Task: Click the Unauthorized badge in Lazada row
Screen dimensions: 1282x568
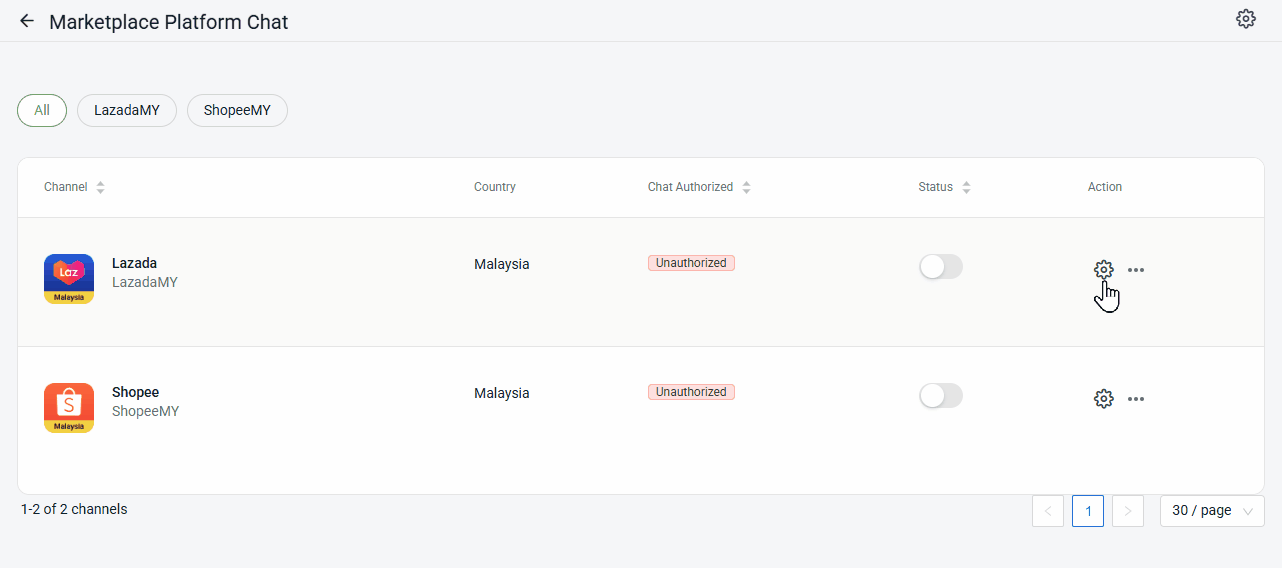Action: 691,263
